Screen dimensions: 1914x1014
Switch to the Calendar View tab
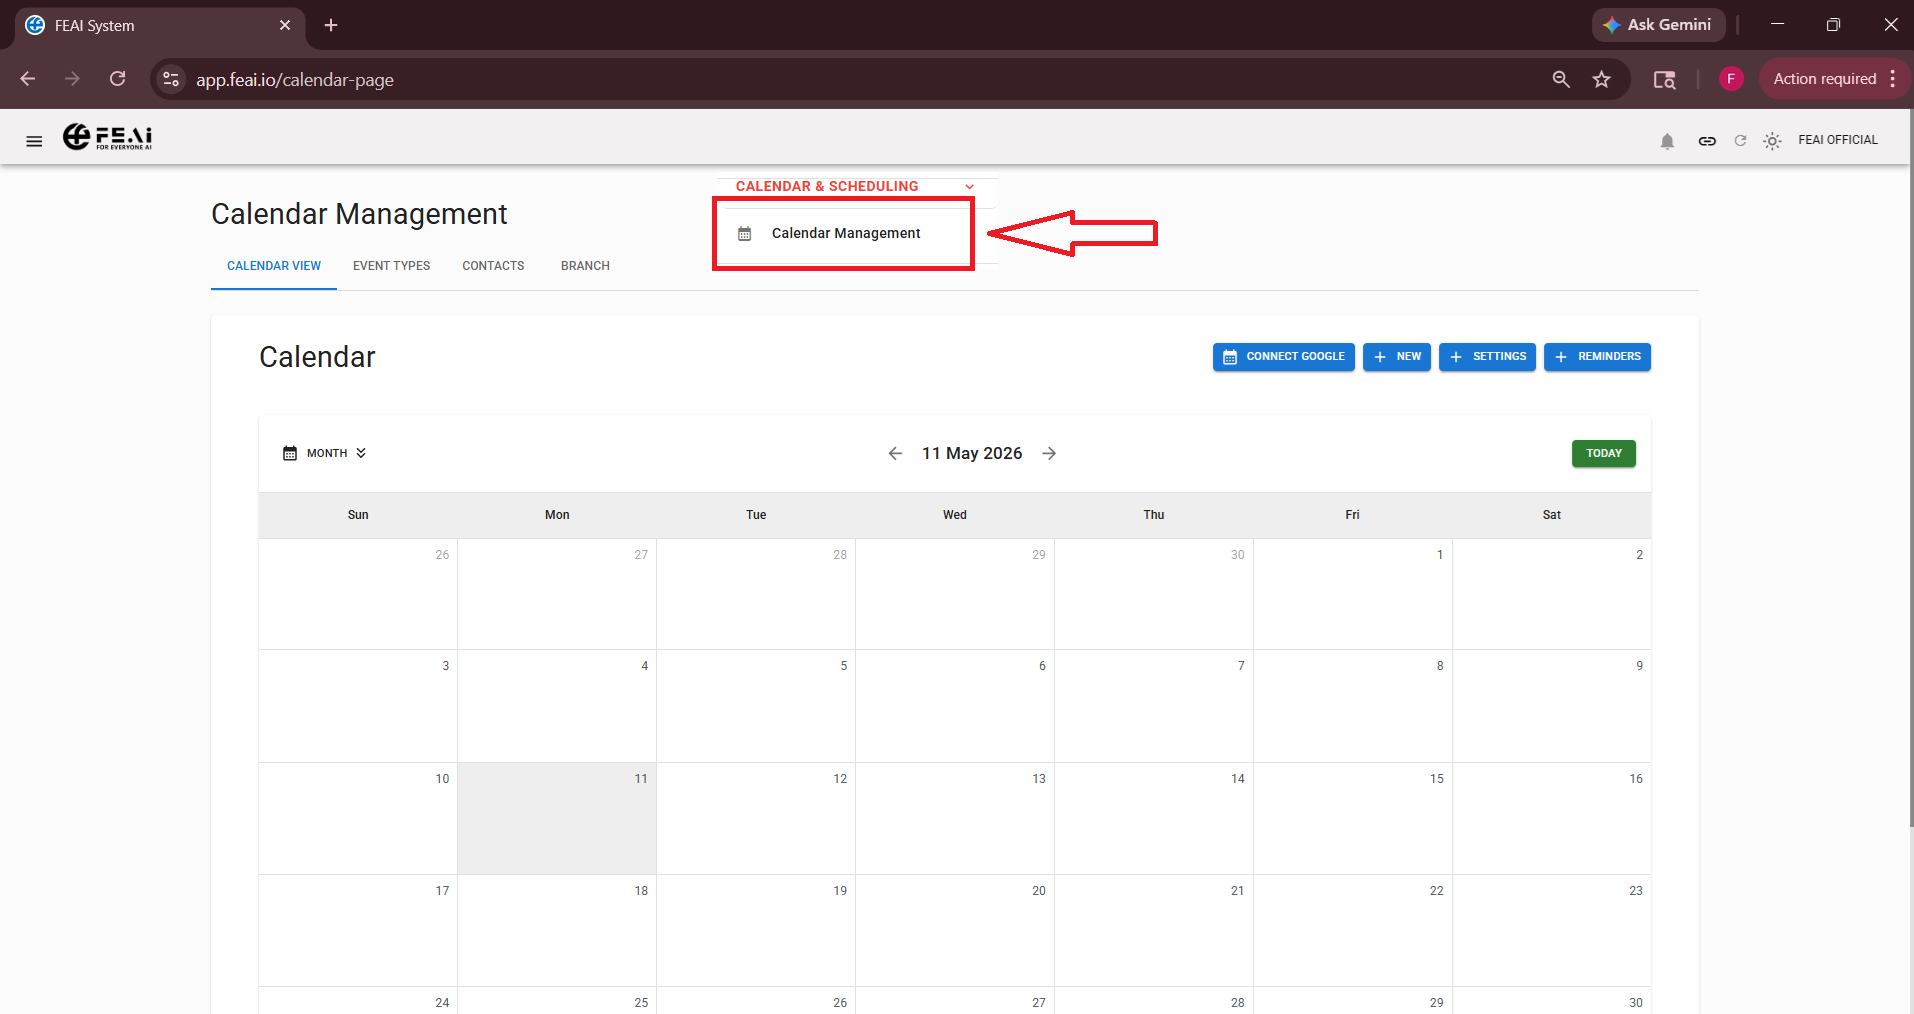point(274,266)
